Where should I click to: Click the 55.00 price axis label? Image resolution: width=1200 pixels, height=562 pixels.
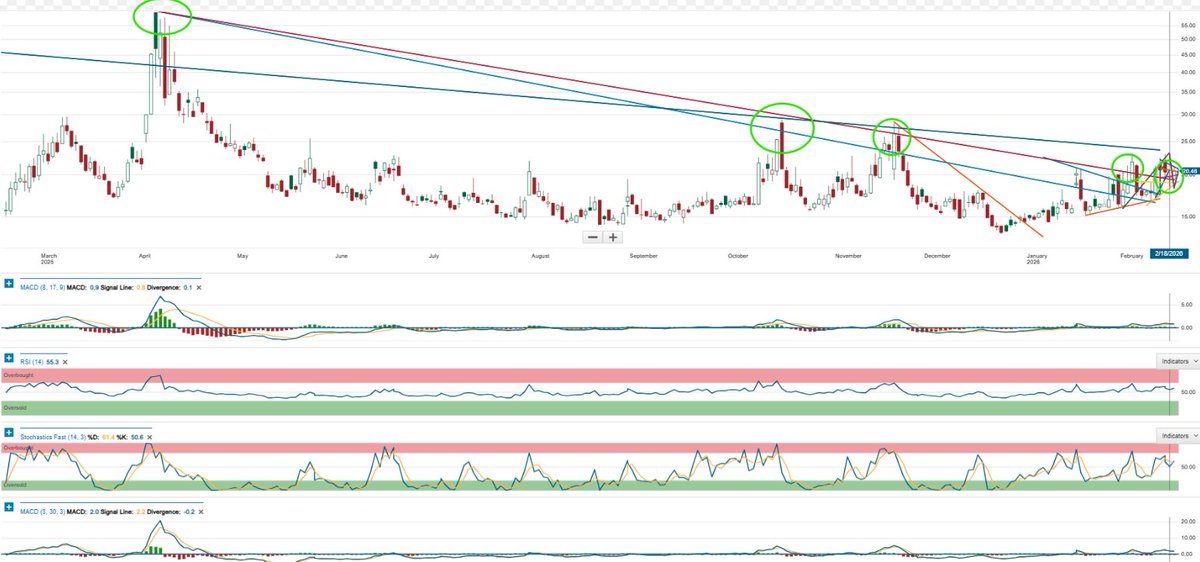(1187, 24)
